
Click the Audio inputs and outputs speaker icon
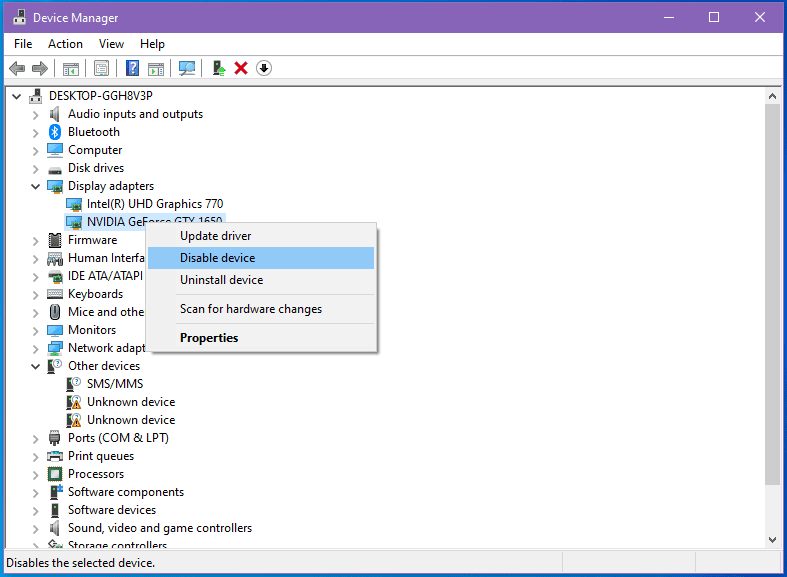coord(55,114)
